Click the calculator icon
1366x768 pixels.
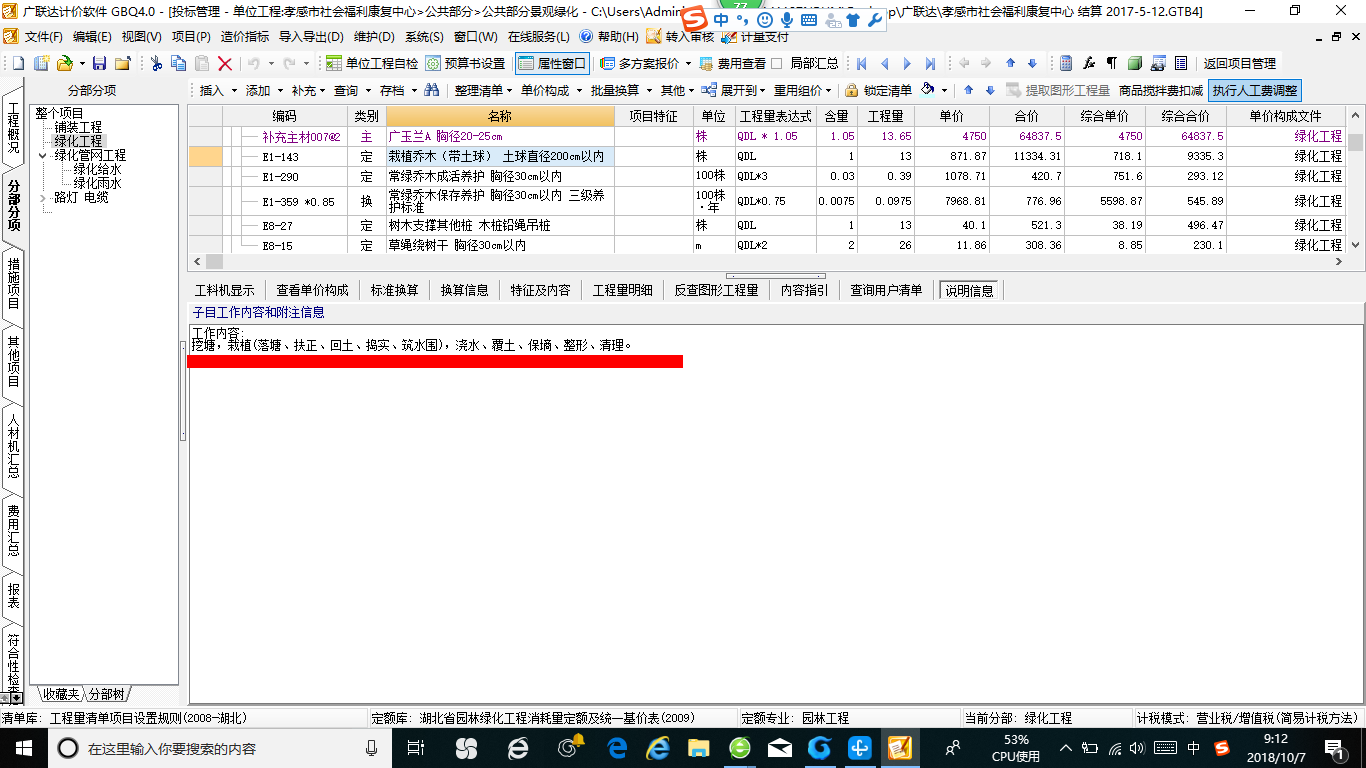pyautogui.click(x=1066, y=63)
